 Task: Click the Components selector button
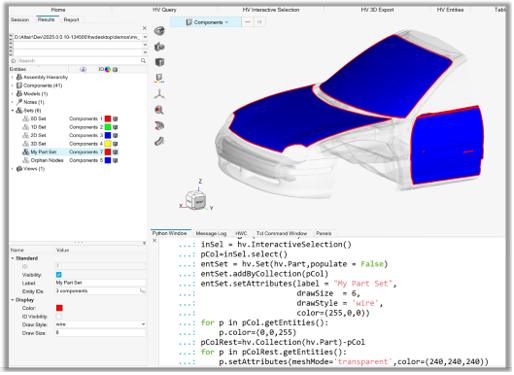tap(206, 22)
